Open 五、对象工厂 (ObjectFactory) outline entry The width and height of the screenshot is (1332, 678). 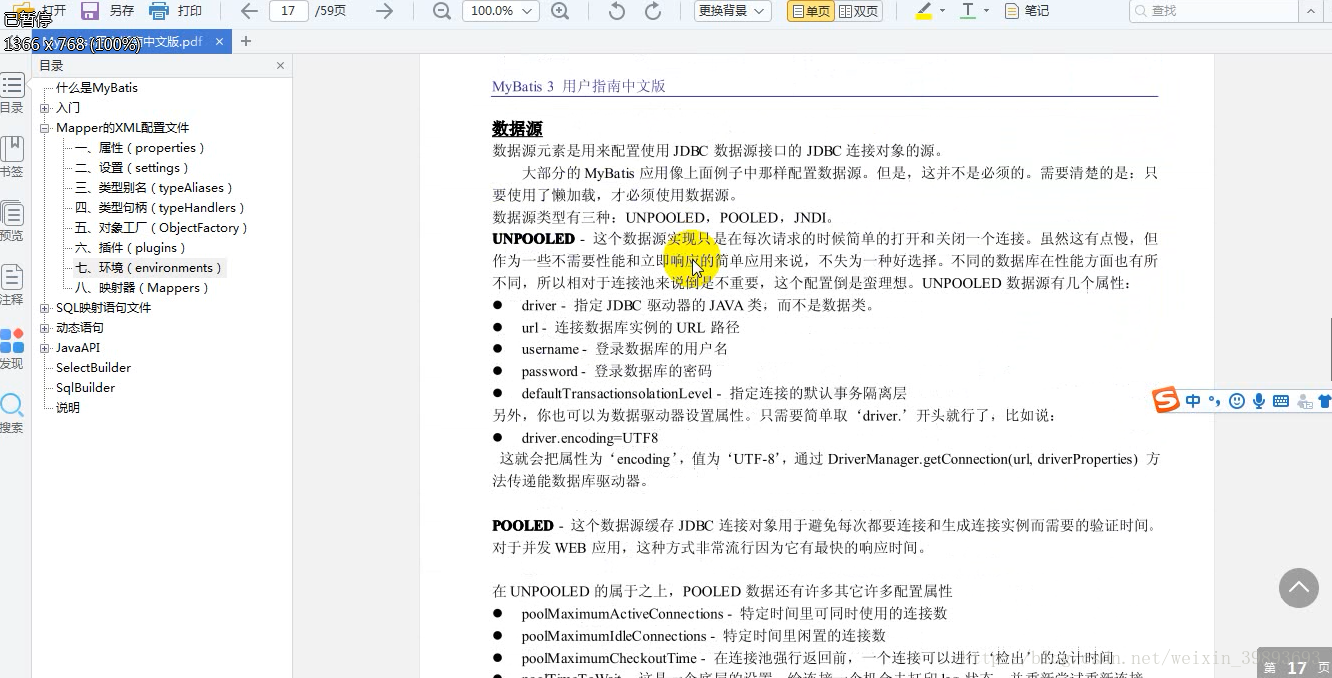[161, 228]
